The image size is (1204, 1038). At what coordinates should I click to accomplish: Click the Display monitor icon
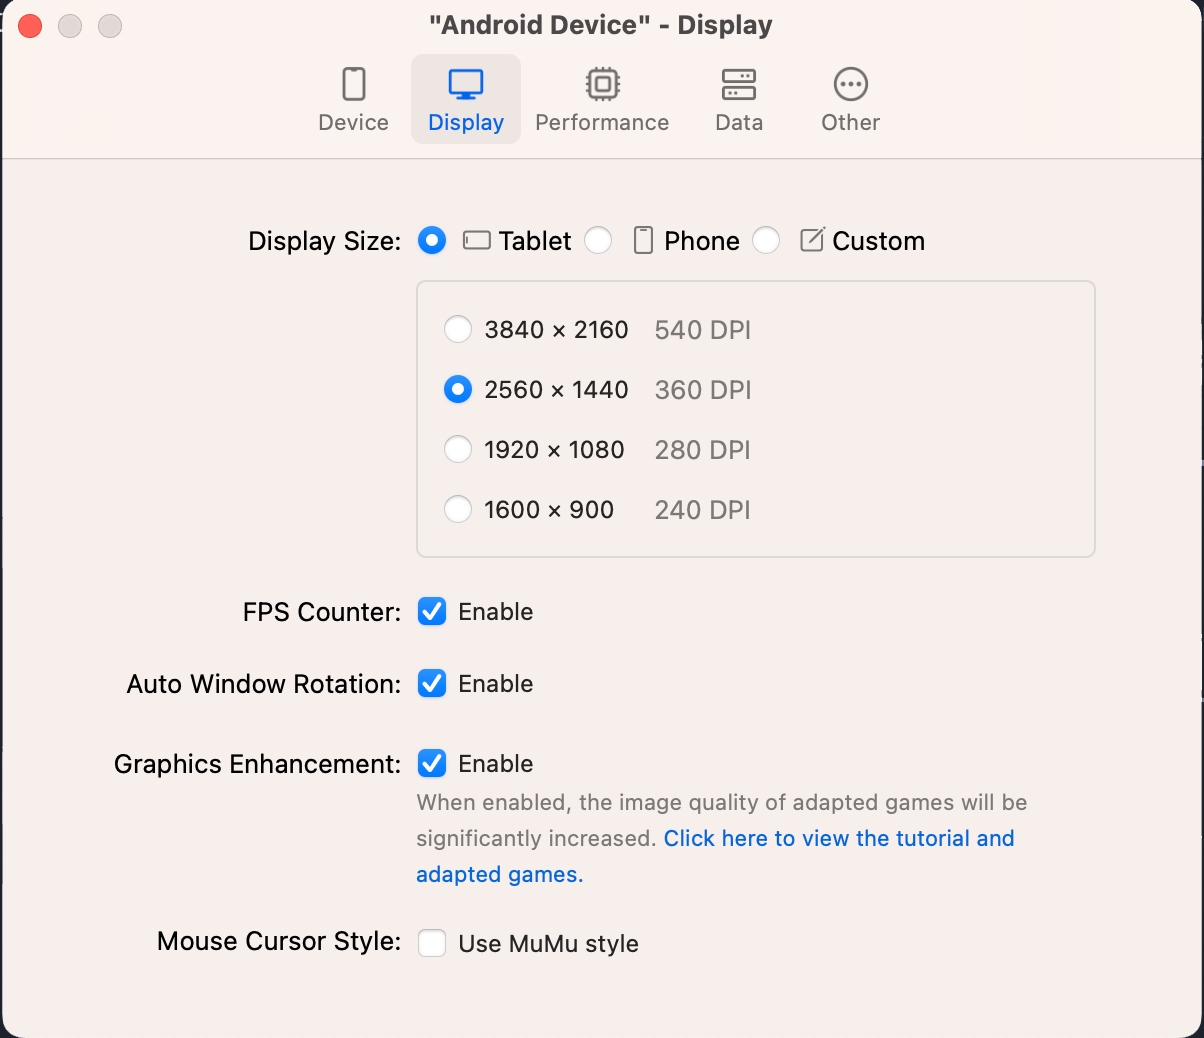coord(466,85)
